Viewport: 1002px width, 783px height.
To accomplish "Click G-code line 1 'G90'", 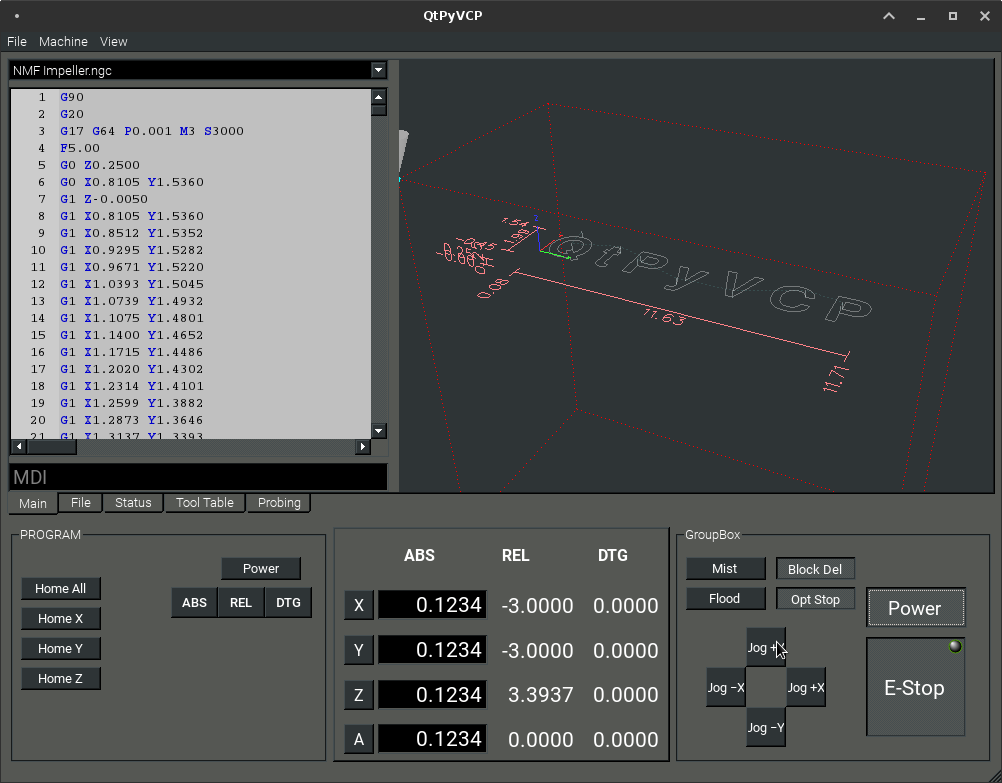I will pos(72,97).
